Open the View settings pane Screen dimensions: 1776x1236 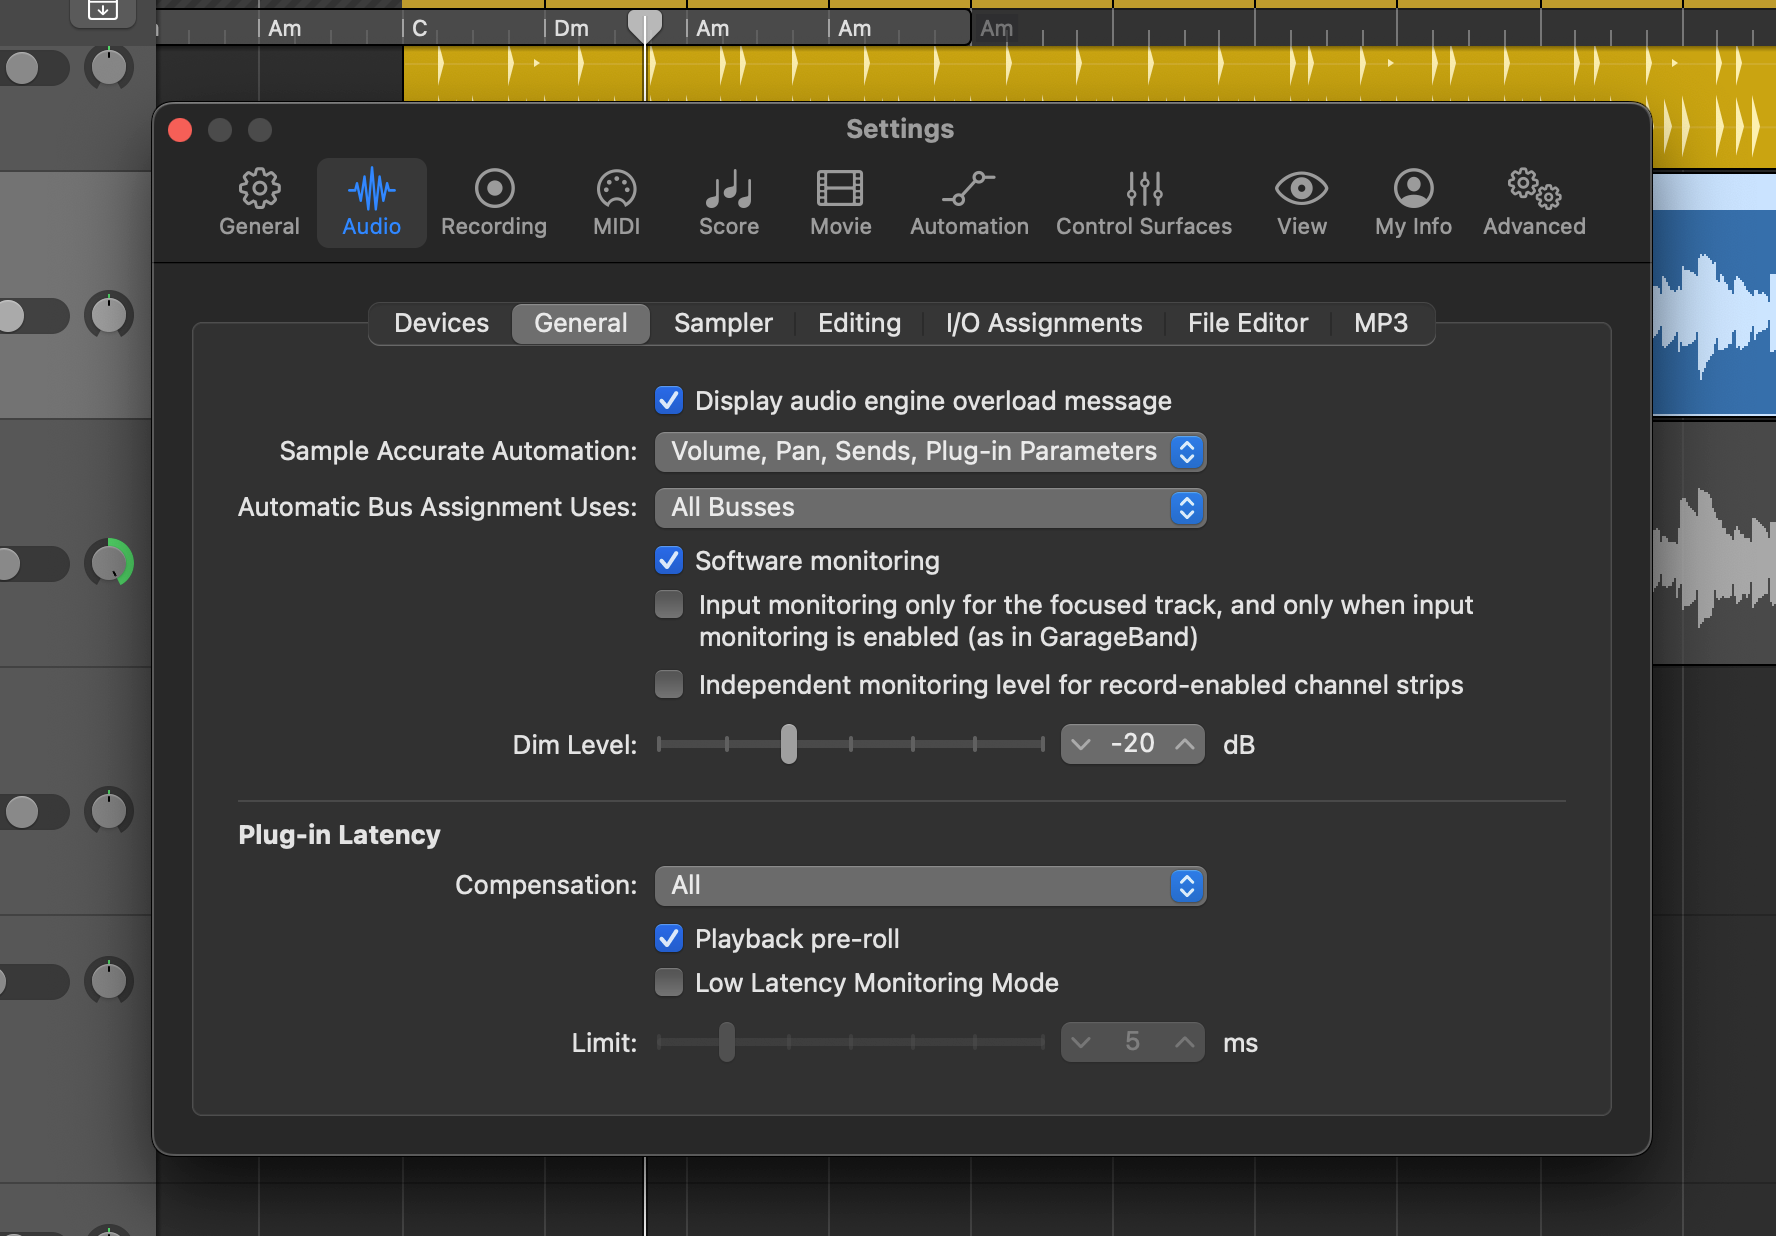1301,203
